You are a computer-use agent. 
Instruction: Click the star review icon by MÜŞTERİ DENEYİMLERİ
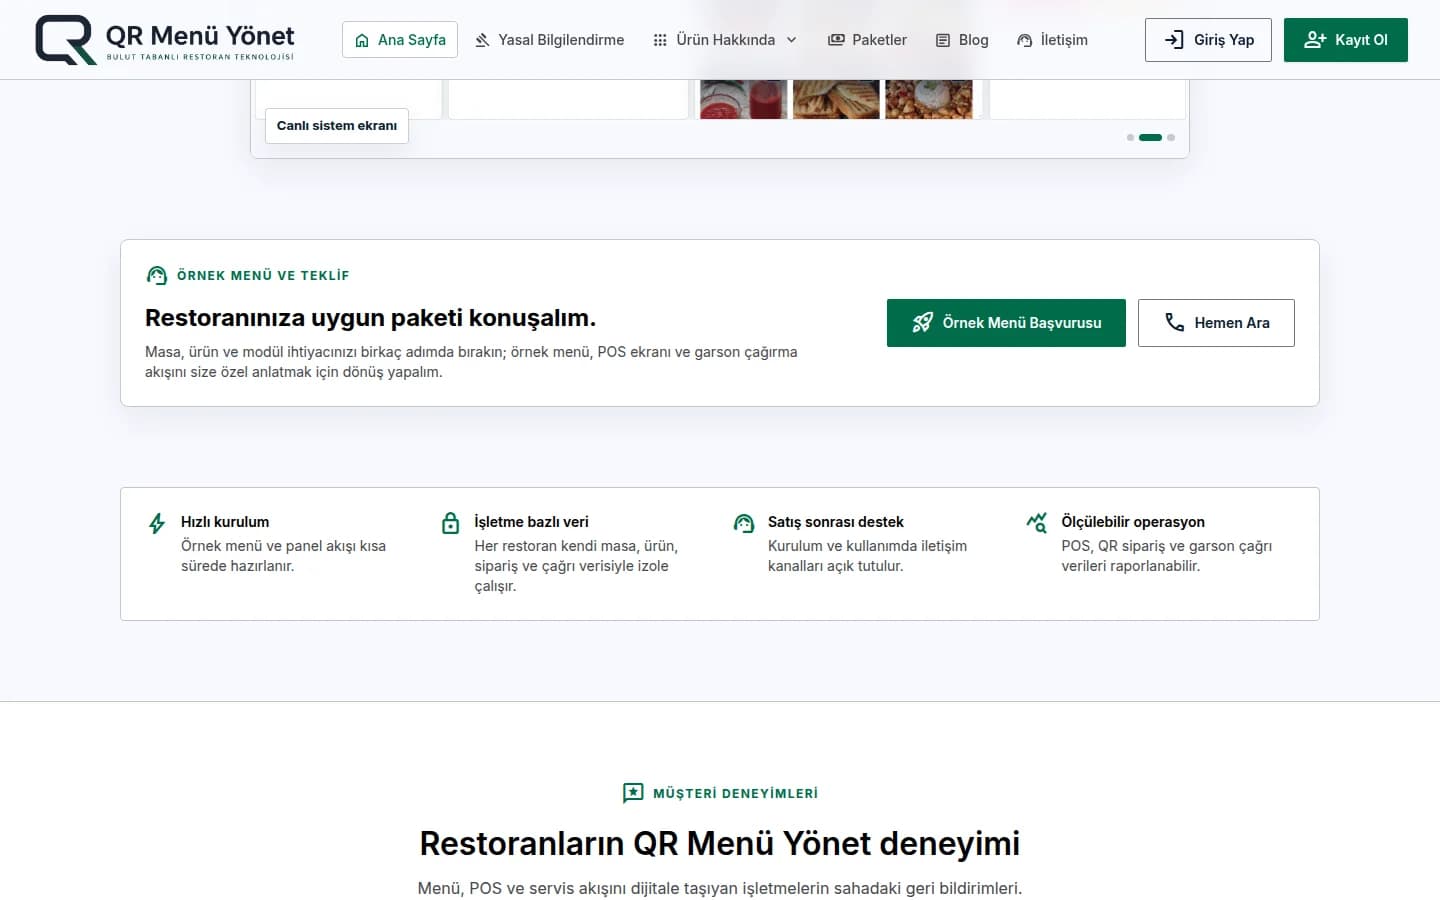pos(633,793)
